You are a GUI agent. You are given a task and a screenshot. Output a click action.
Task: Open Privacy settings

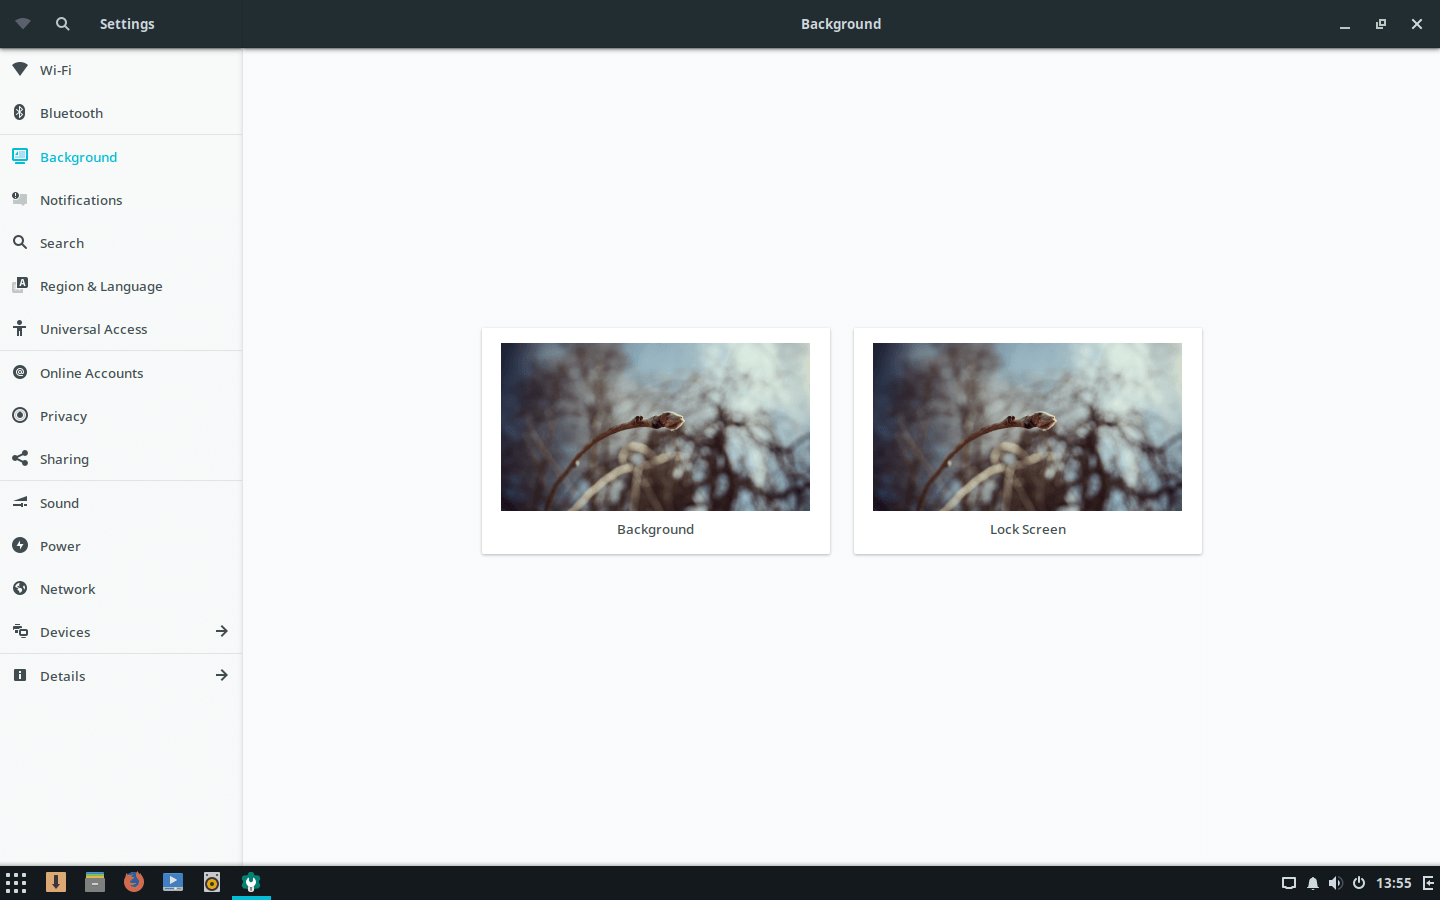[x=121, y=416]
